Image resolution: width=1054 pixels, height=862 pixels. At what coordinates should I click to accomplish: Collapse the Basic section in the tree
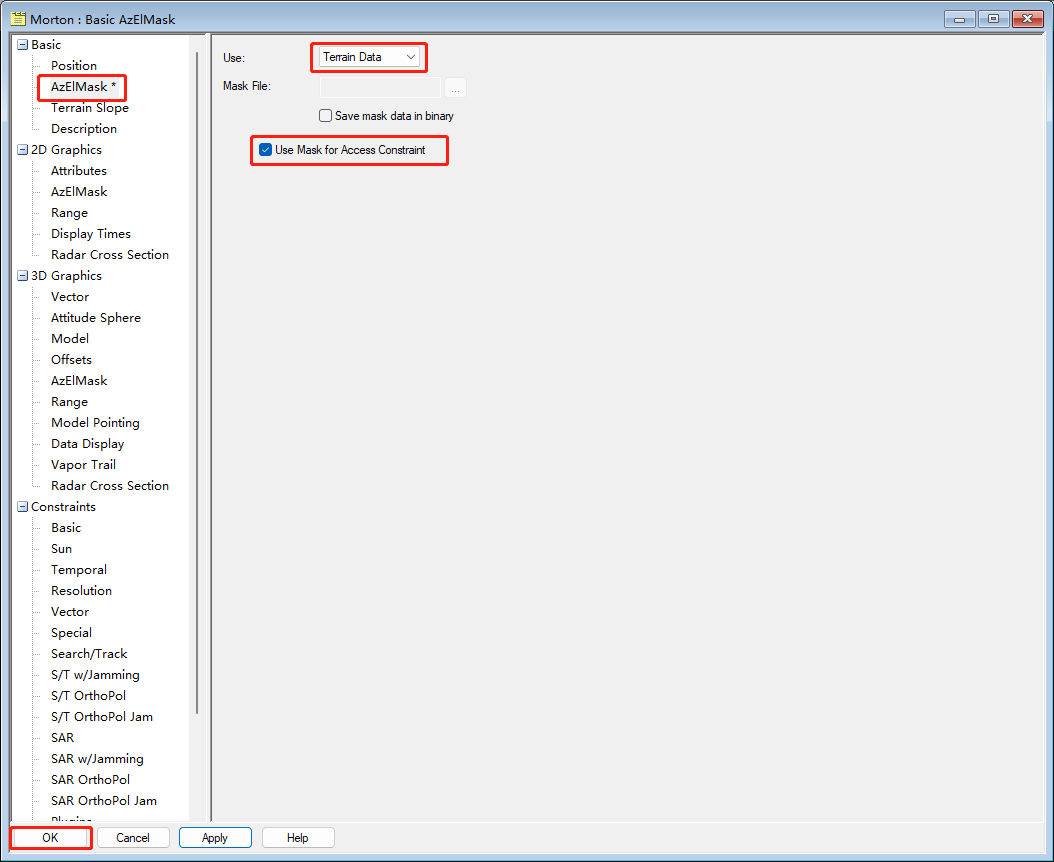pos(21,44)
